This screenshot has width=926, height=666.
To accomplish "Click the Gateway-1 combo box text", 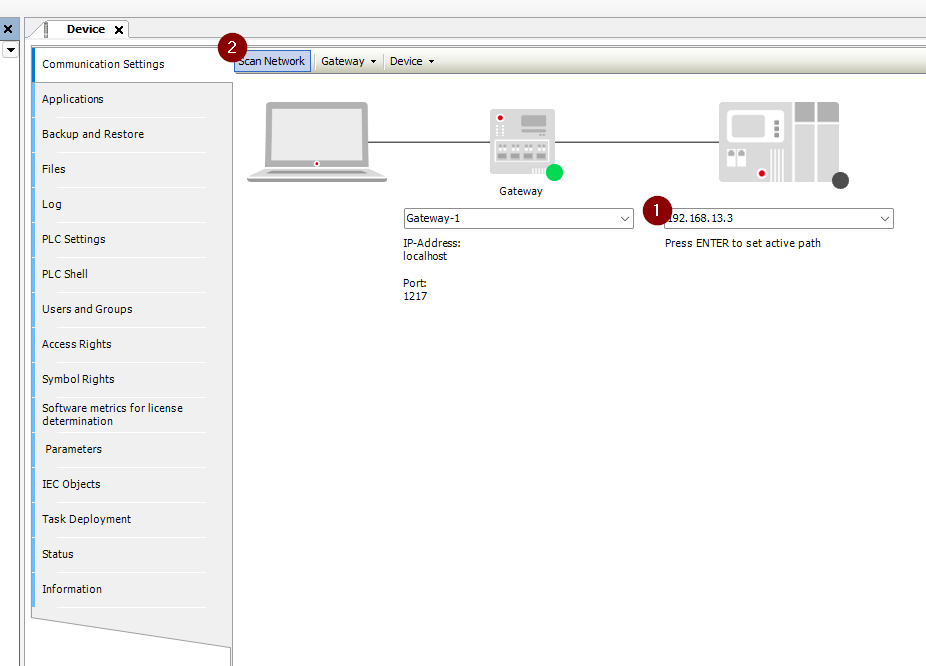I will point(433,218).
